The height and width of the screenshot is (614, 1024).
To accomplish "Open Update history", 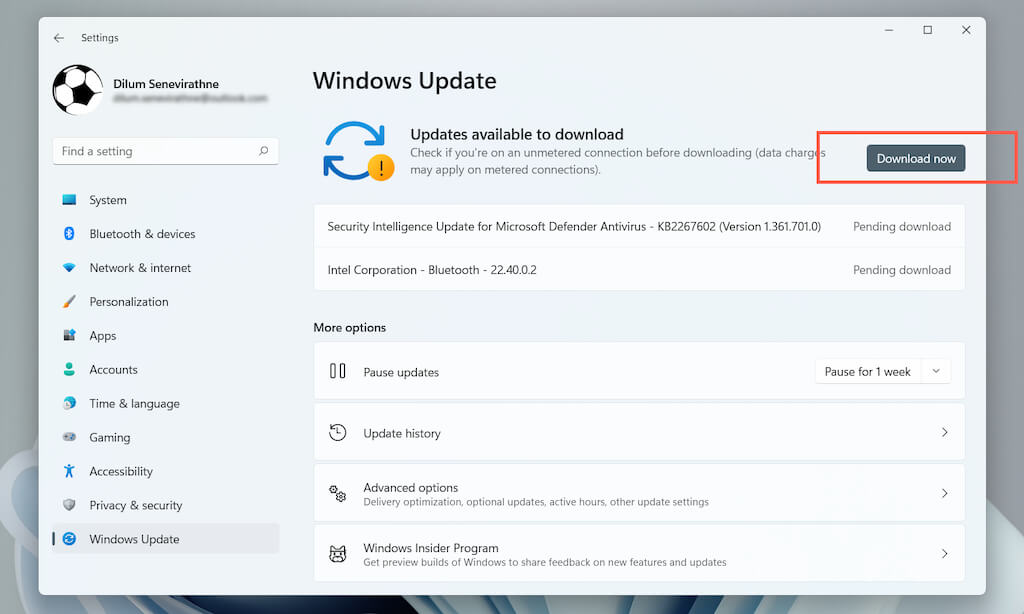I will 639,432.
